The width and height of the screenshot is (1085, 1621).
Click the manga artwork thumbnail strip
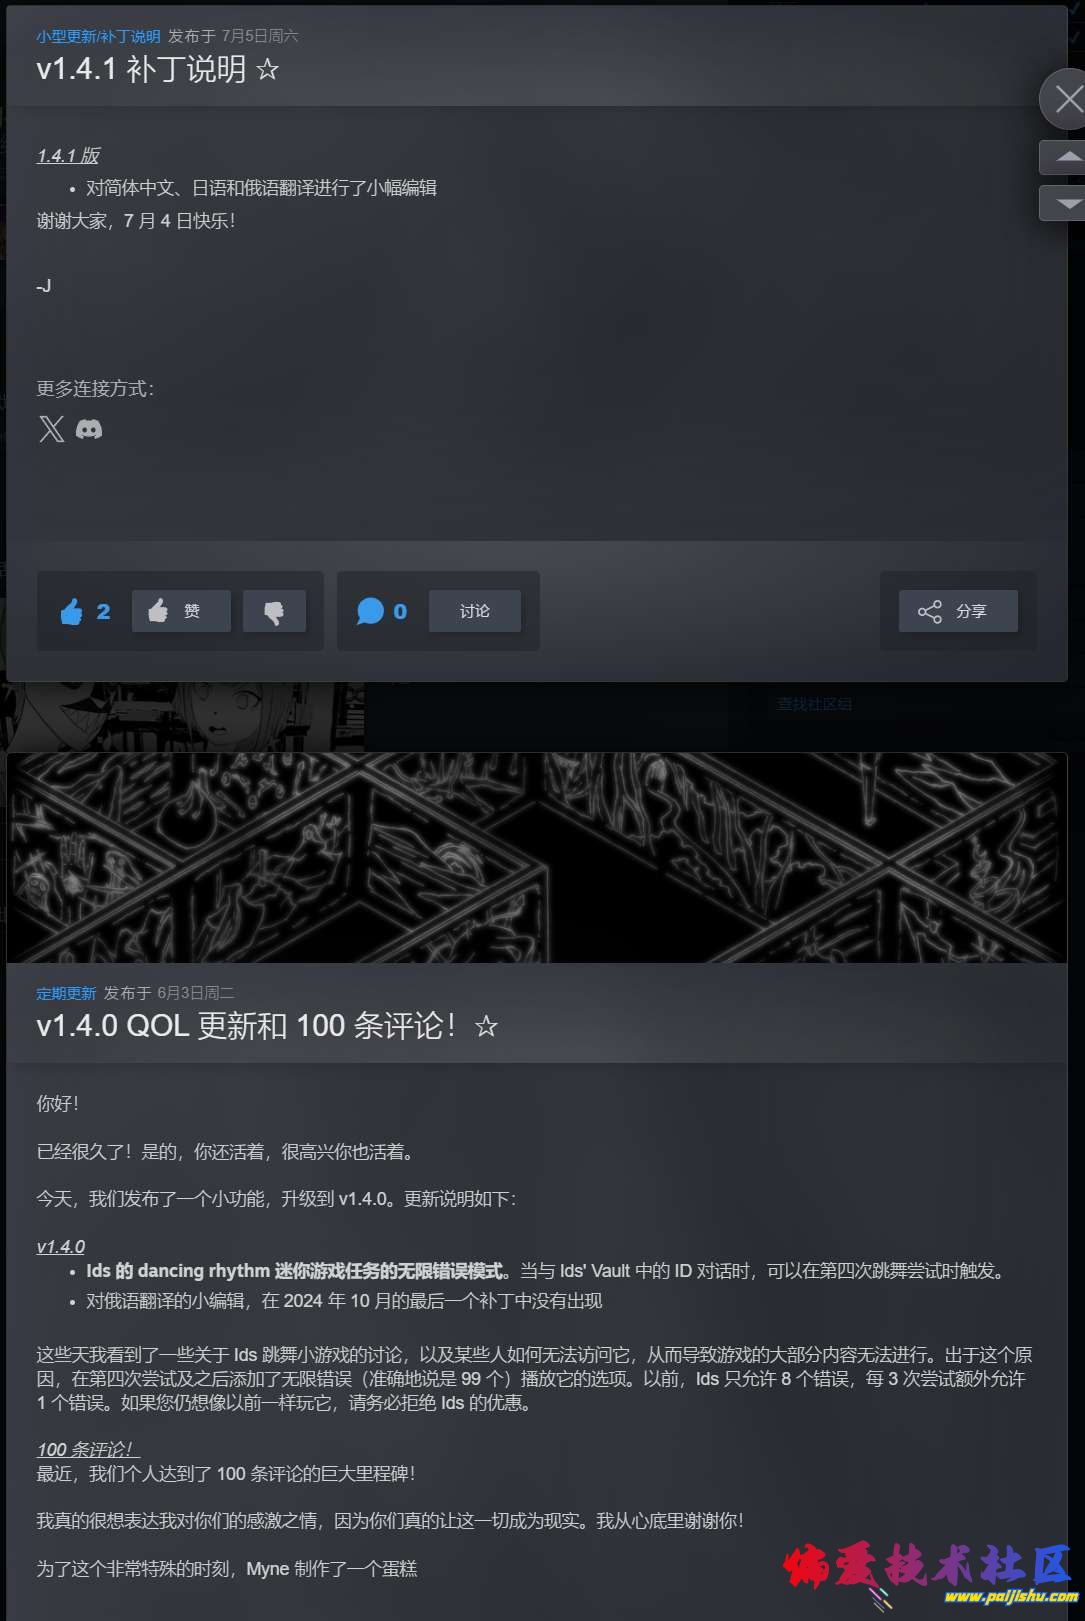(185, 717)
